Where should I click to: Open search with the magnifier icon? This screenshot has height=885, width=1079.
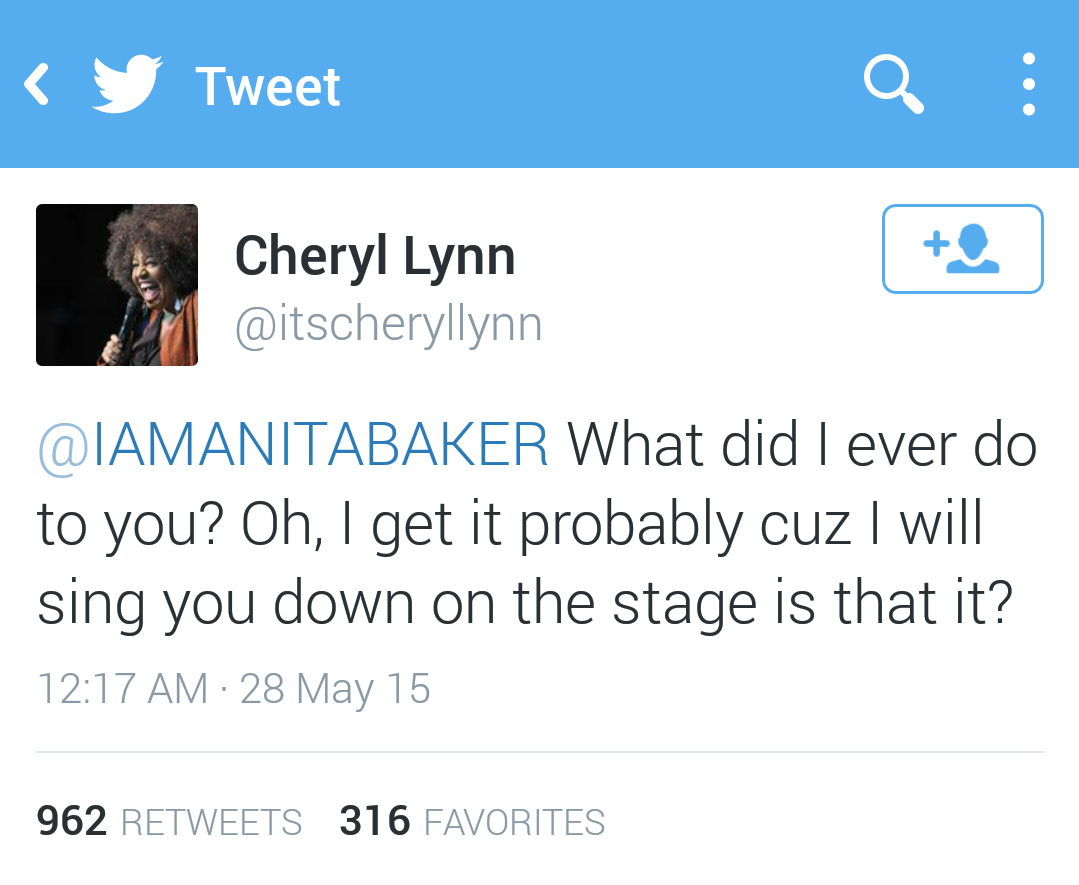coord(893,84)
